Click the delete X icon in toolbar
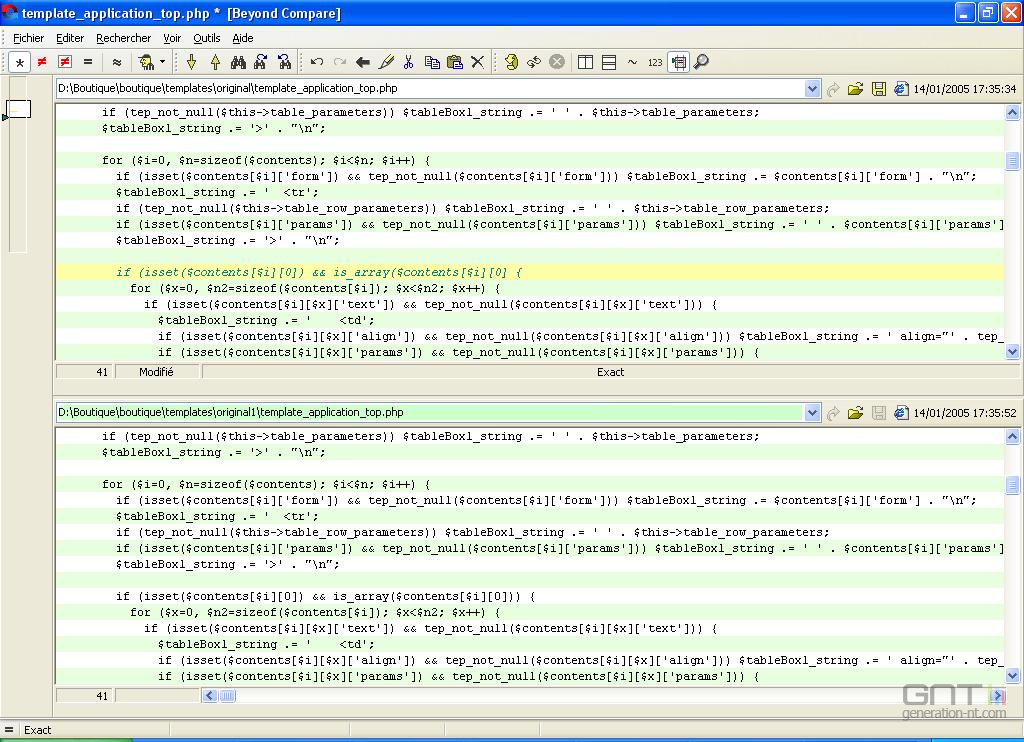This screenshot has height=742, width=1024. [x=477, y=62]
